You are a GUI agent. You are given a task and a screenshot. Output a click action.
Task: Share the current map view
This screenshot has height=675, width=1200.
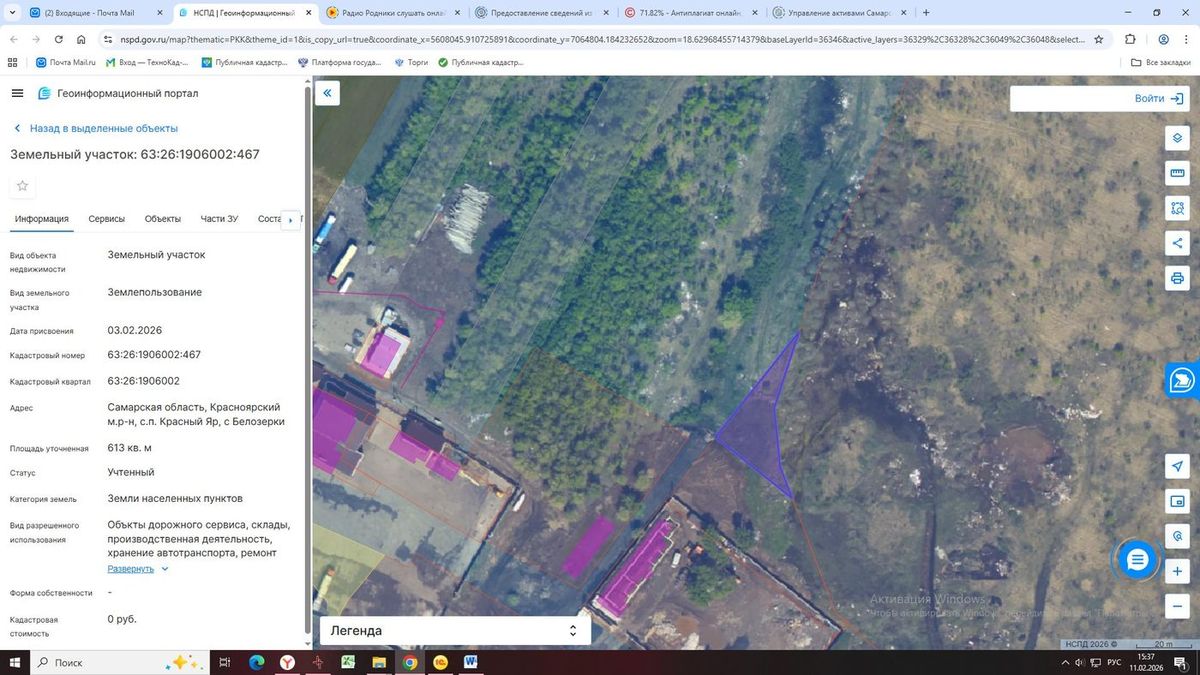coord(1177,243)
